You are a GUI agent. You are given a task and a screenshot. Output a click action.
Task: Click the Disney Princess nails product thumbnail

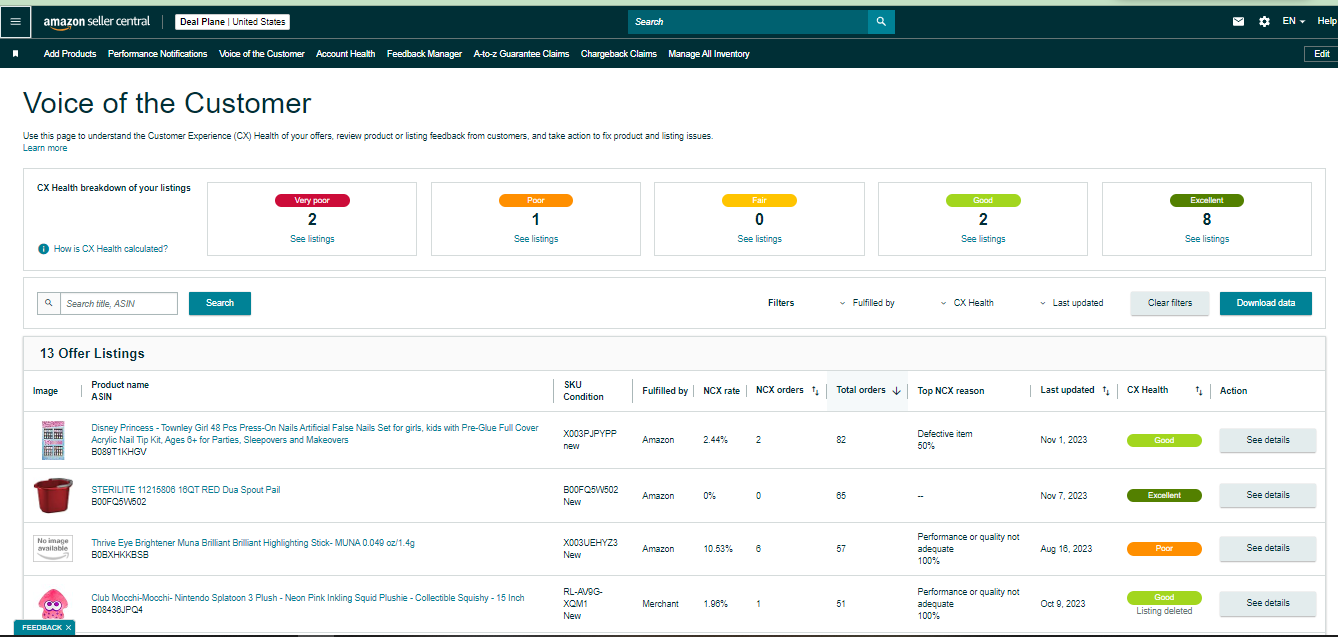(x=52, y=440)
